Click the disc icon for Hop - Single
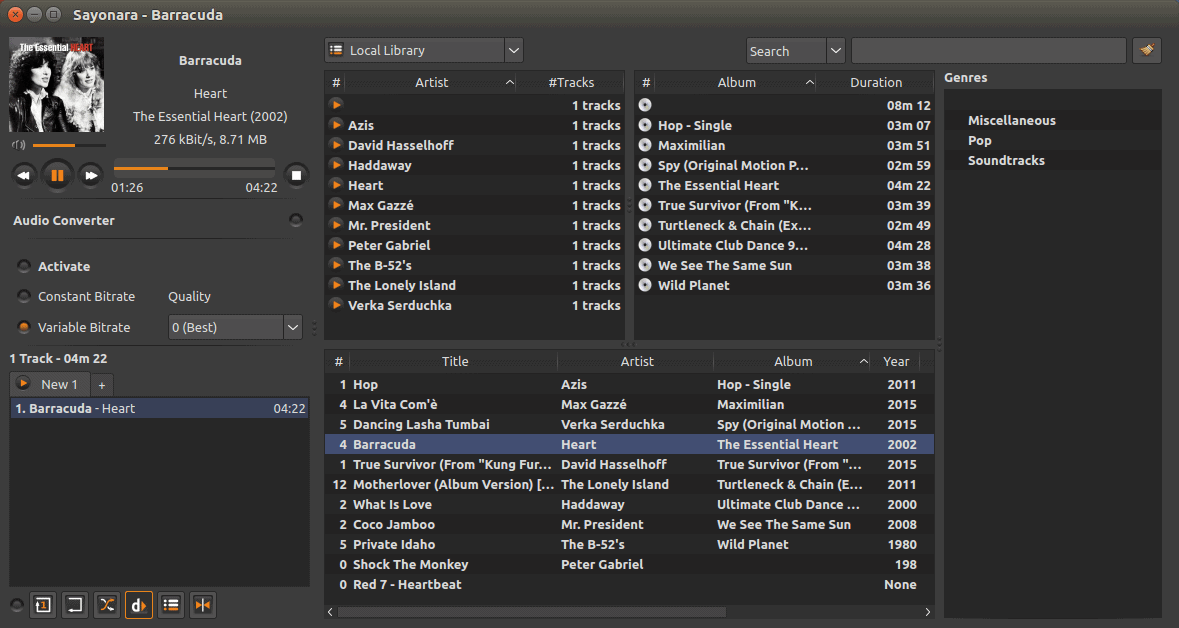The height and width of the screenshot is (628, 1179). [x=645, y=125]
